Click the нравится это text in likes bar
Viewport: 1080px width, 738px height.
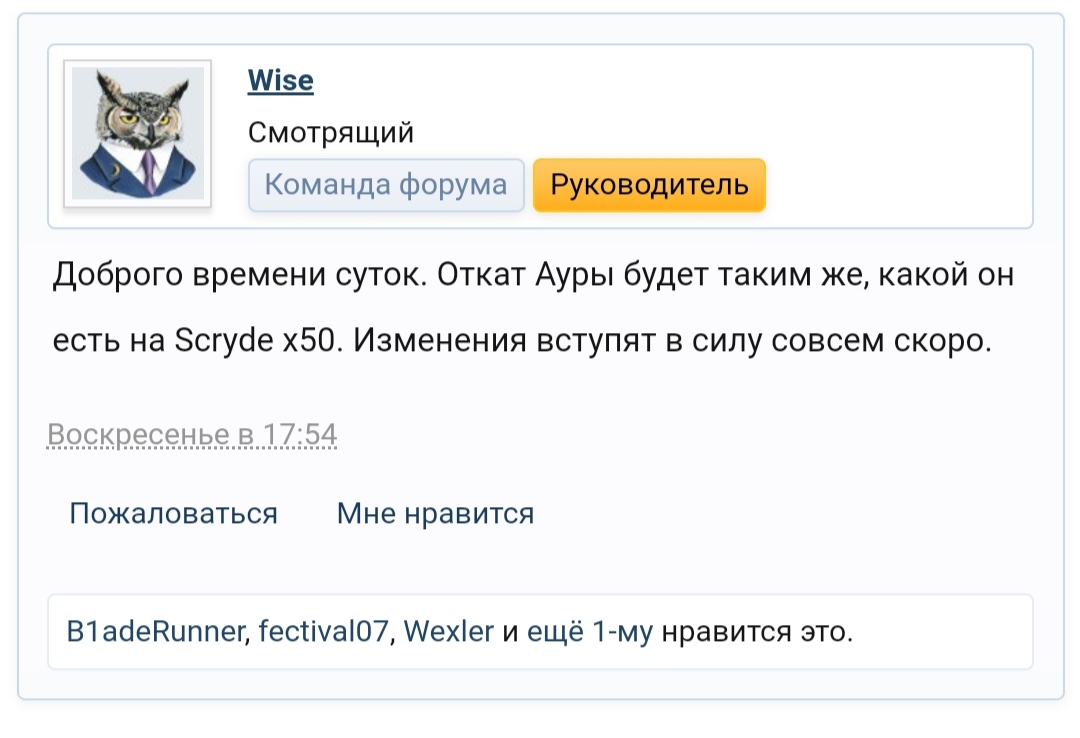point(757,632)
